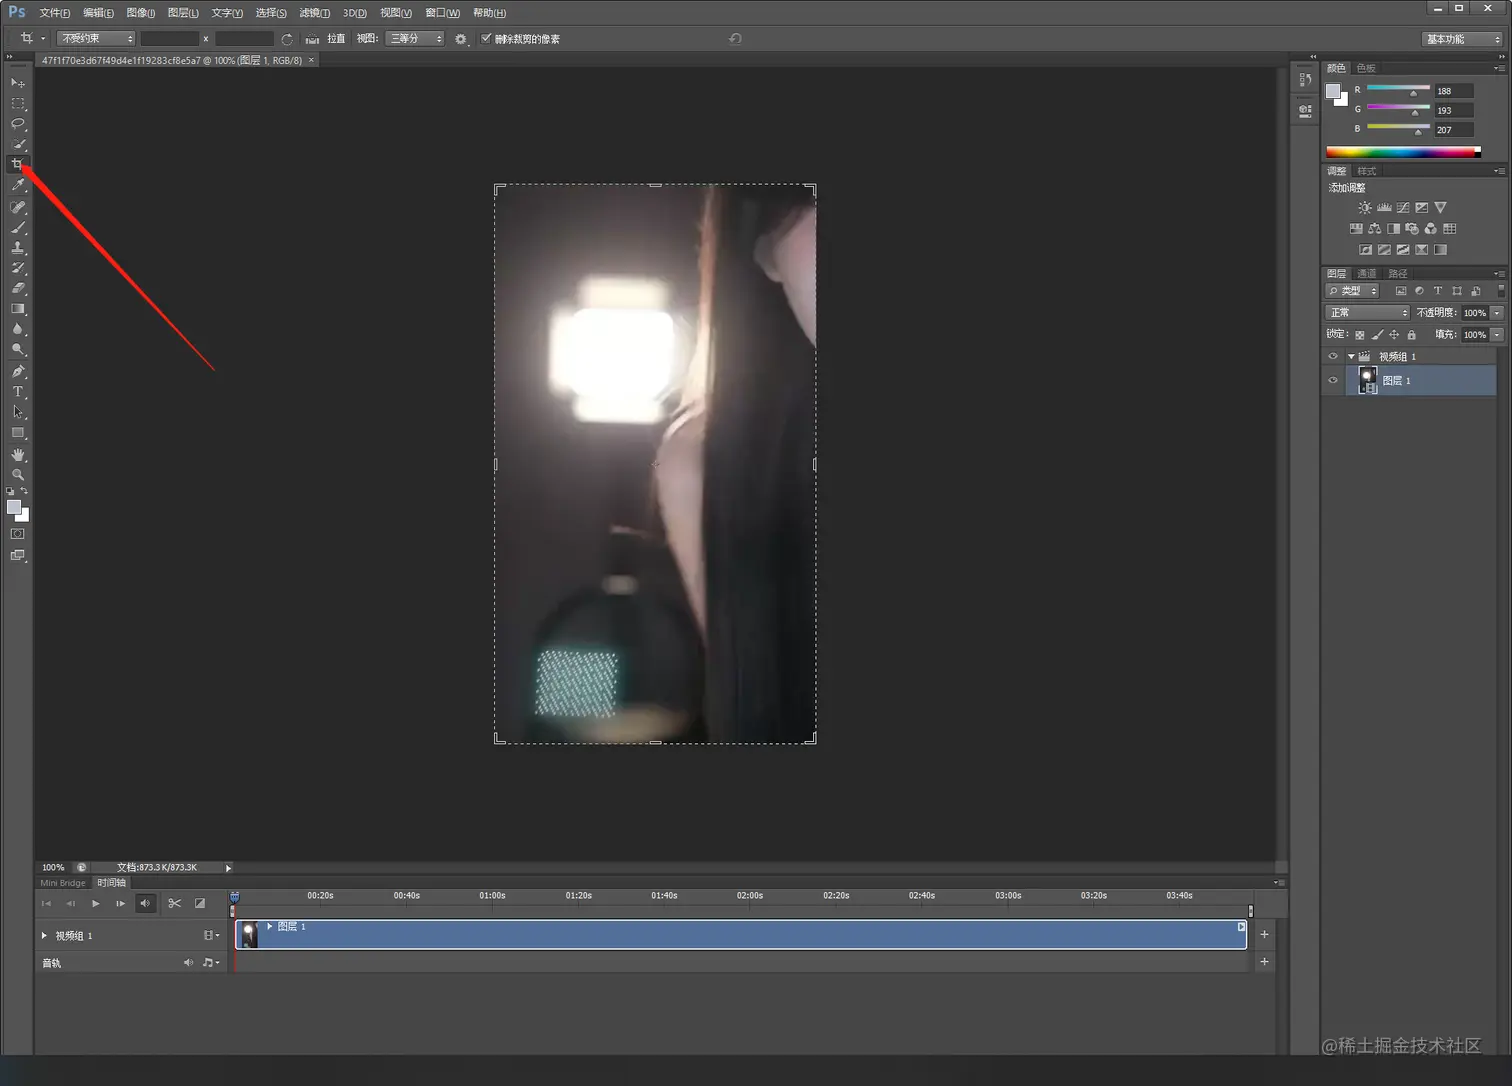1512x1086 pixels.
Task: Open crop settings gear icon
Action: click(461, 39)
